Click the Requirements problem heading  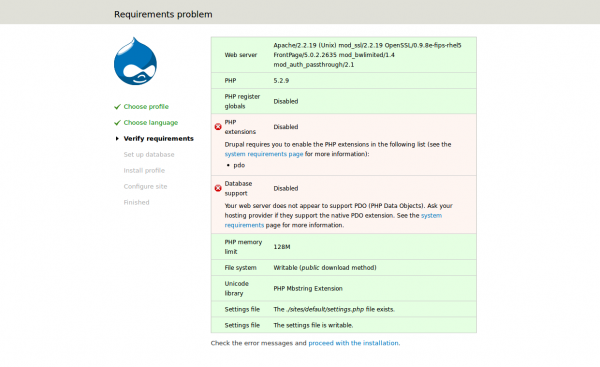(x=163, y=14)
